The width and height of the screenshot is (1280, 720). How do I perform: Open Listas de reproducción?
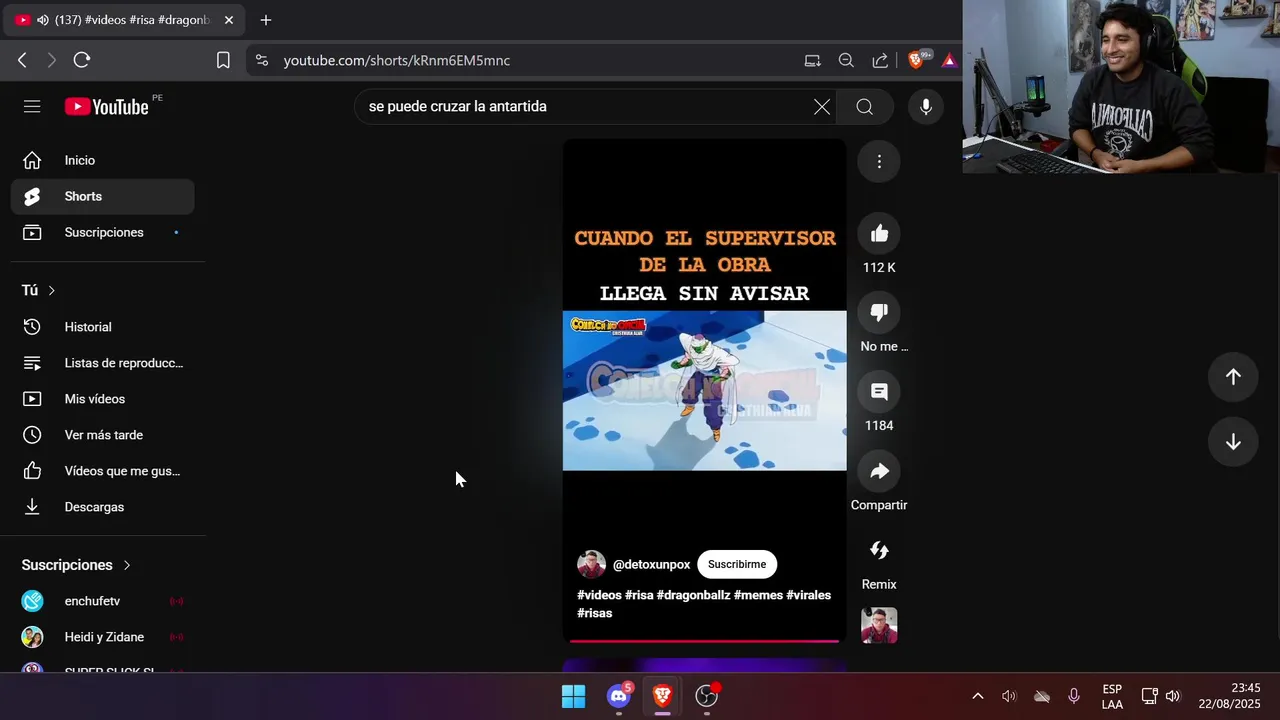(x=103, y=363)
